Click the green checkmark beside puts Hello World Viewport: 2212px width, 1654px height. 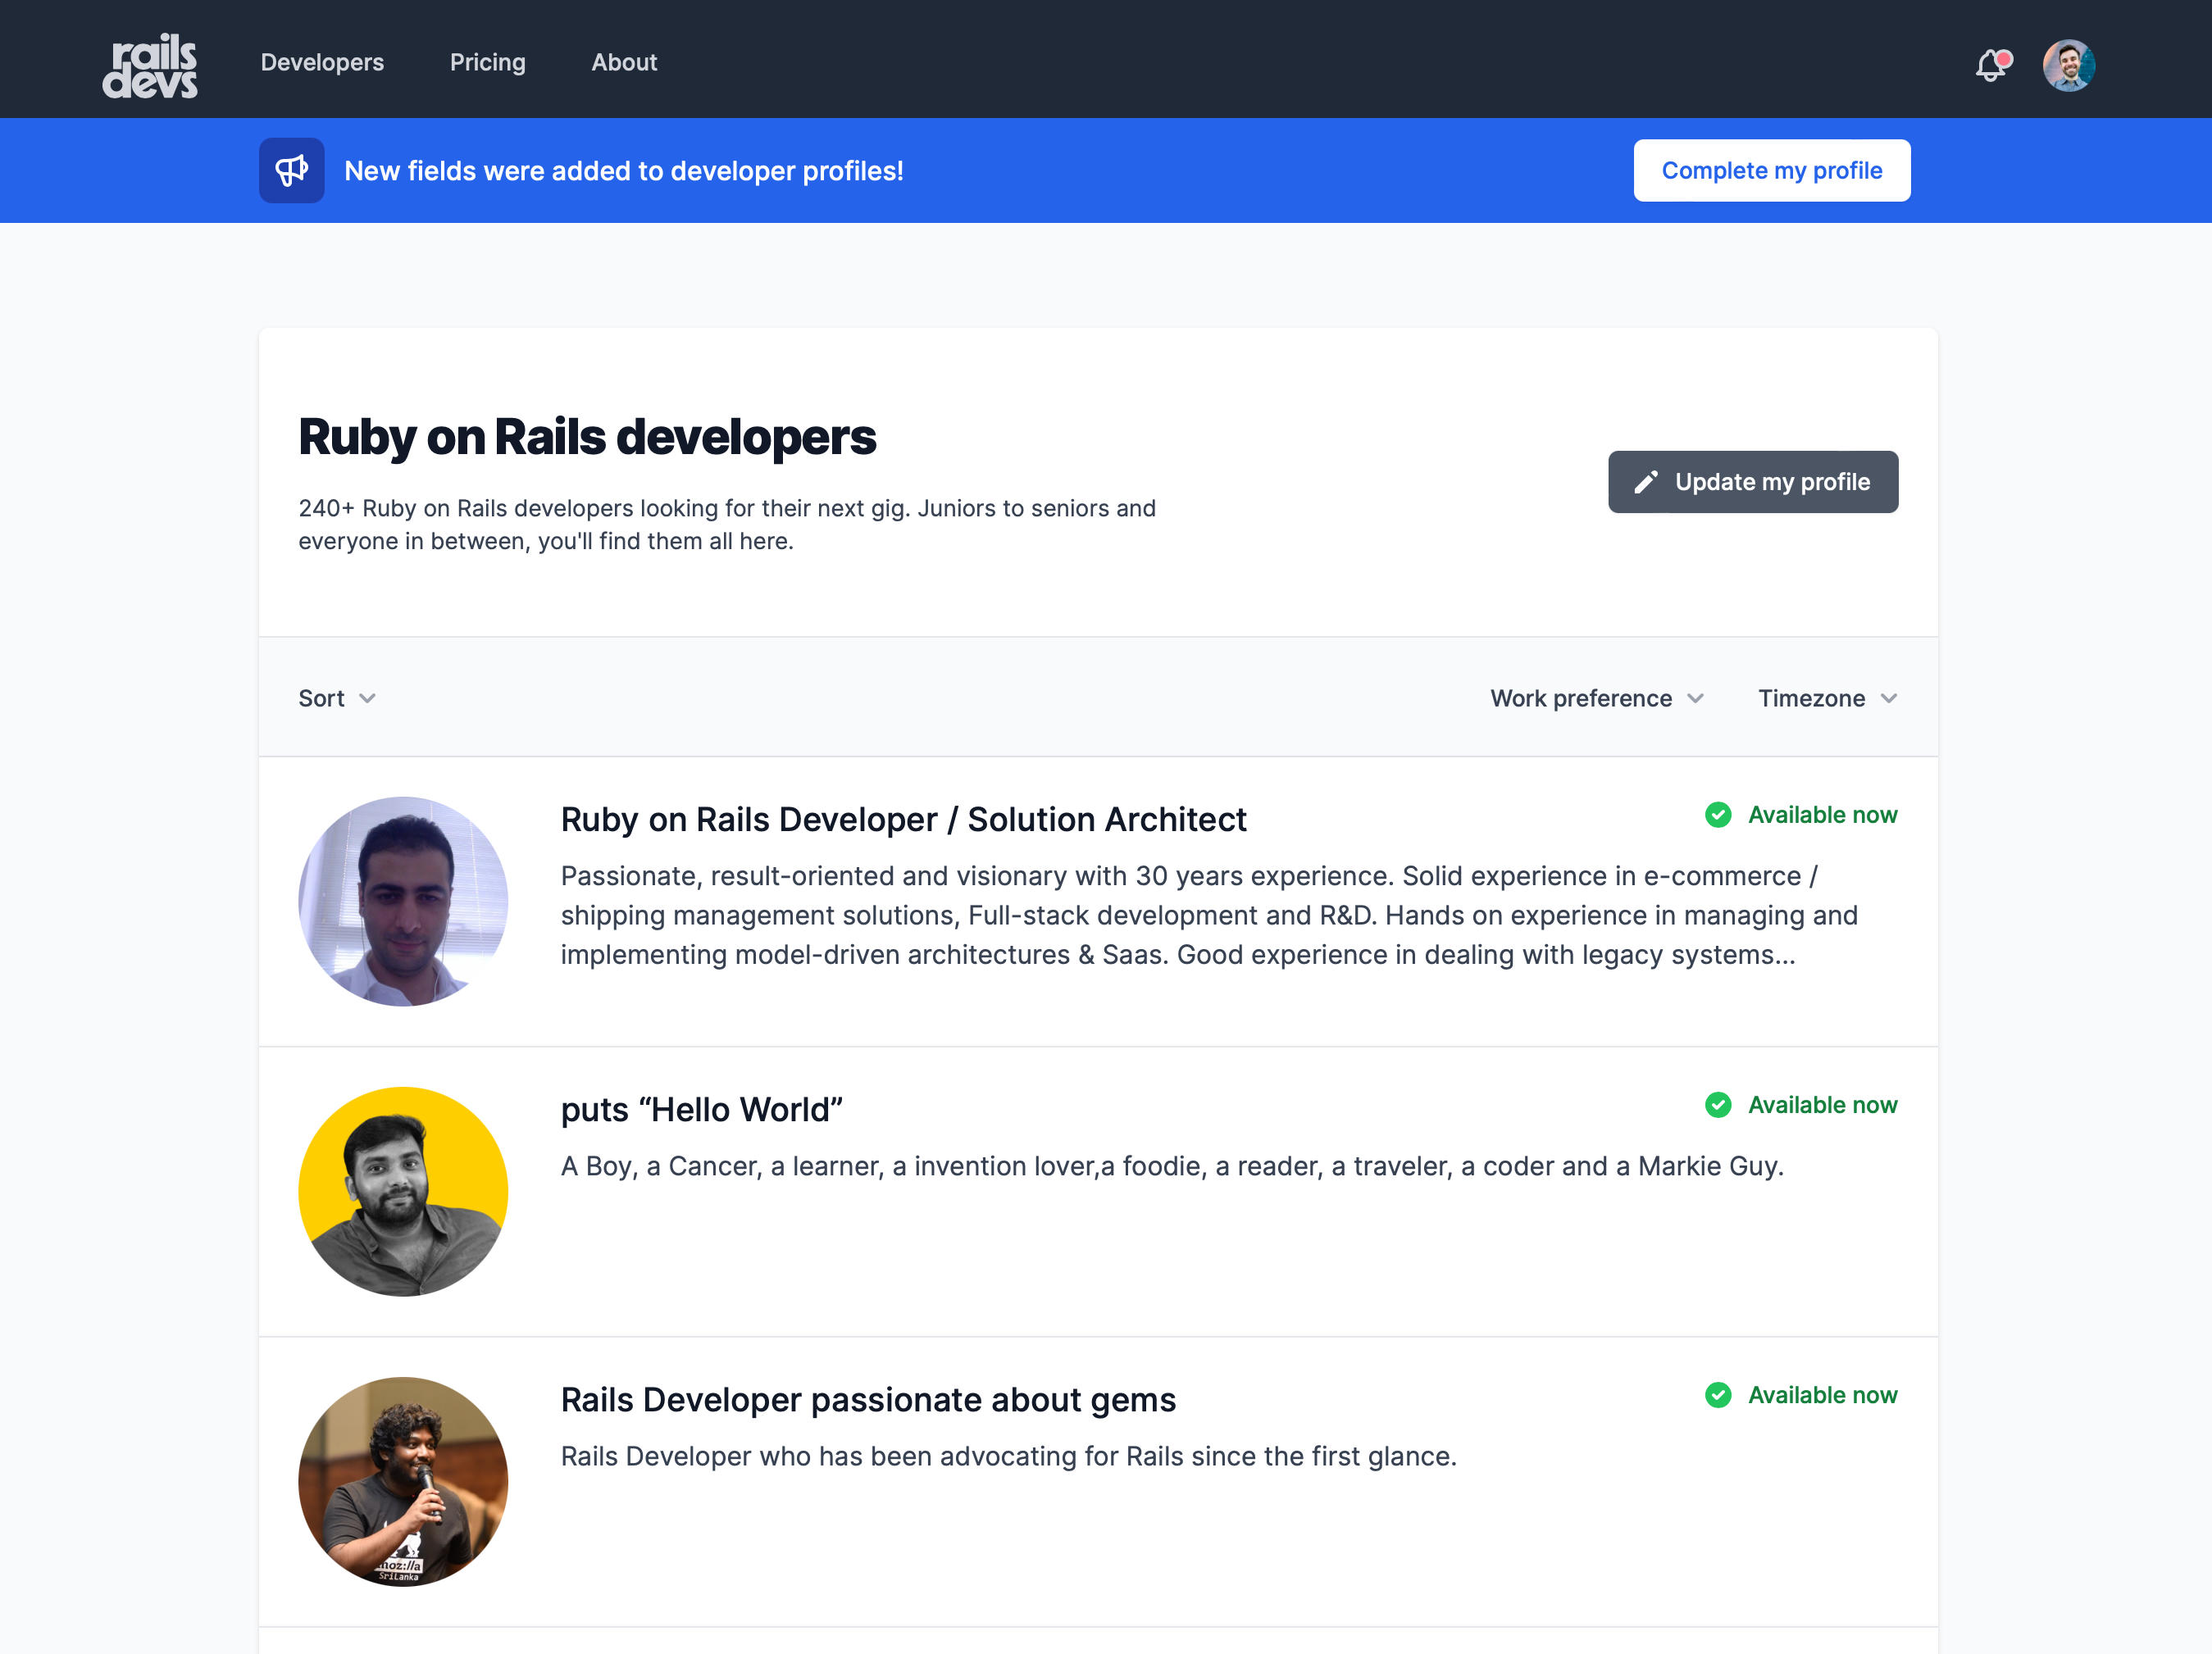[x=1718, y=1105]
